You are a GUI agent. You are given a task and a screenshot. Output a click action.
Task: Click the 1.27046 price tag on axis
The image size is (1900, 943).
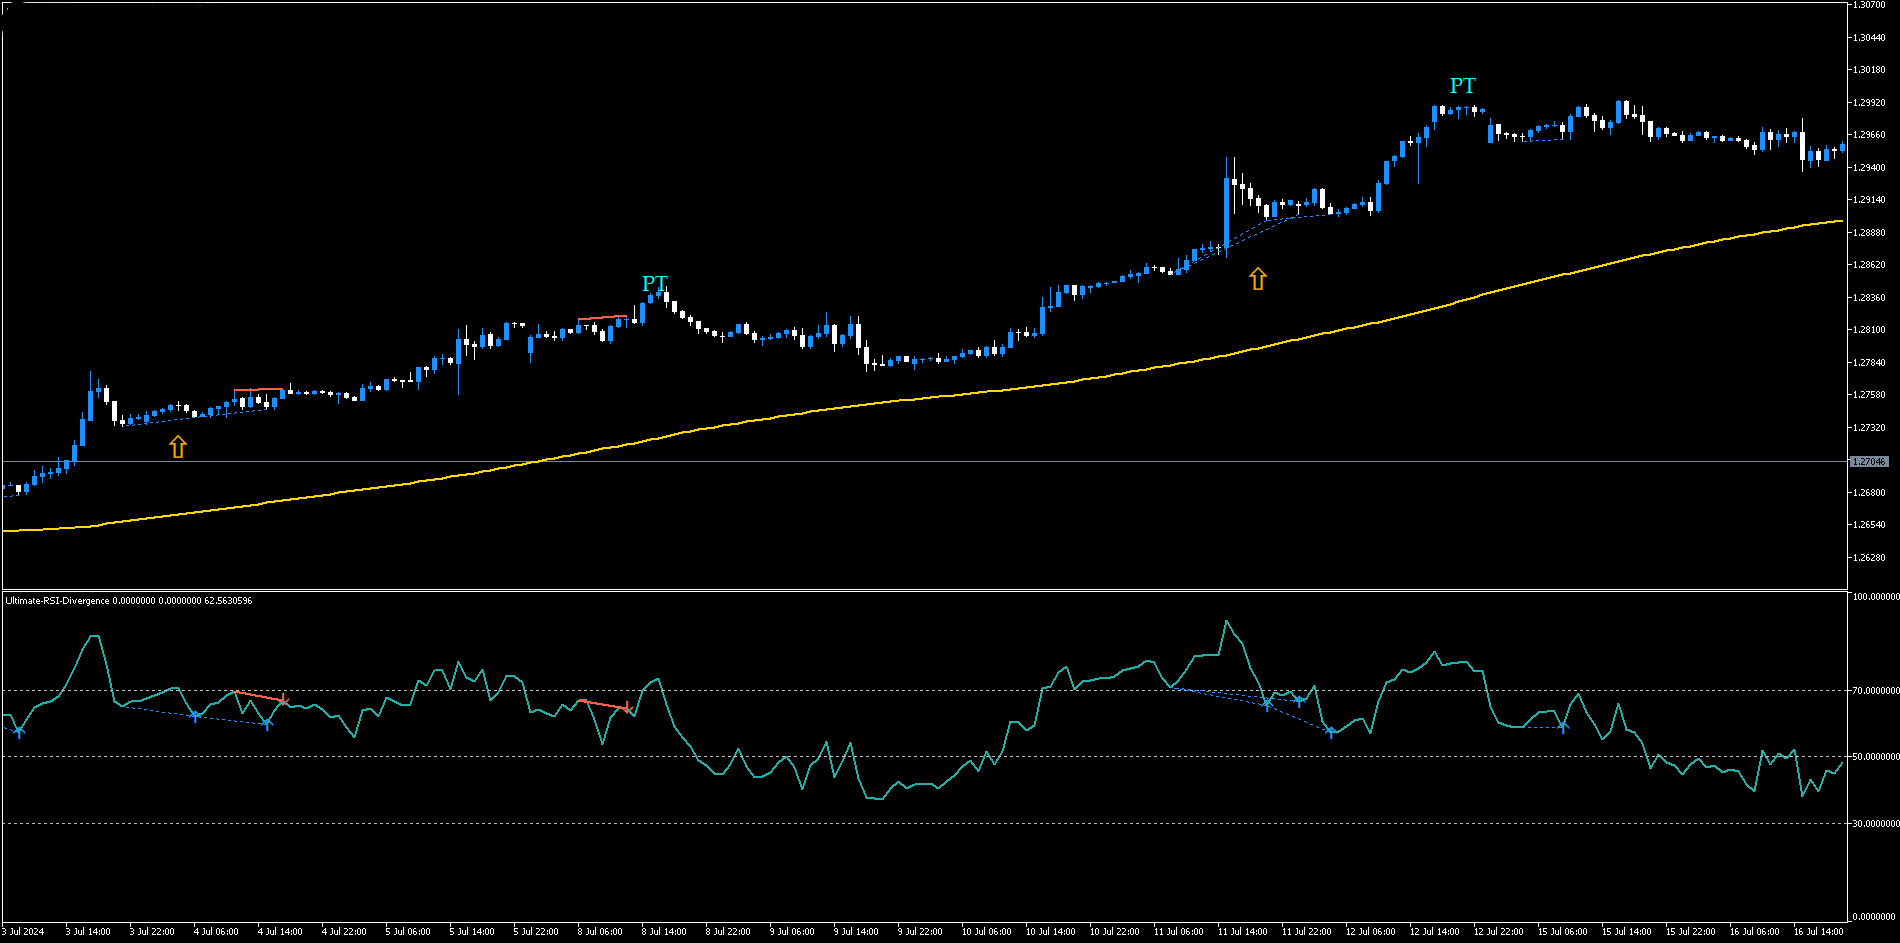(x=1868, y=462)
